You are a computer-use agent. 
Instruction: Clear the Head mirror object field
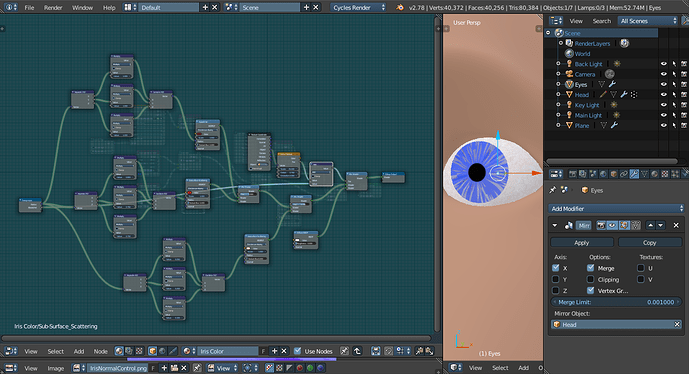pyautogui.click(x=677, y=324)
